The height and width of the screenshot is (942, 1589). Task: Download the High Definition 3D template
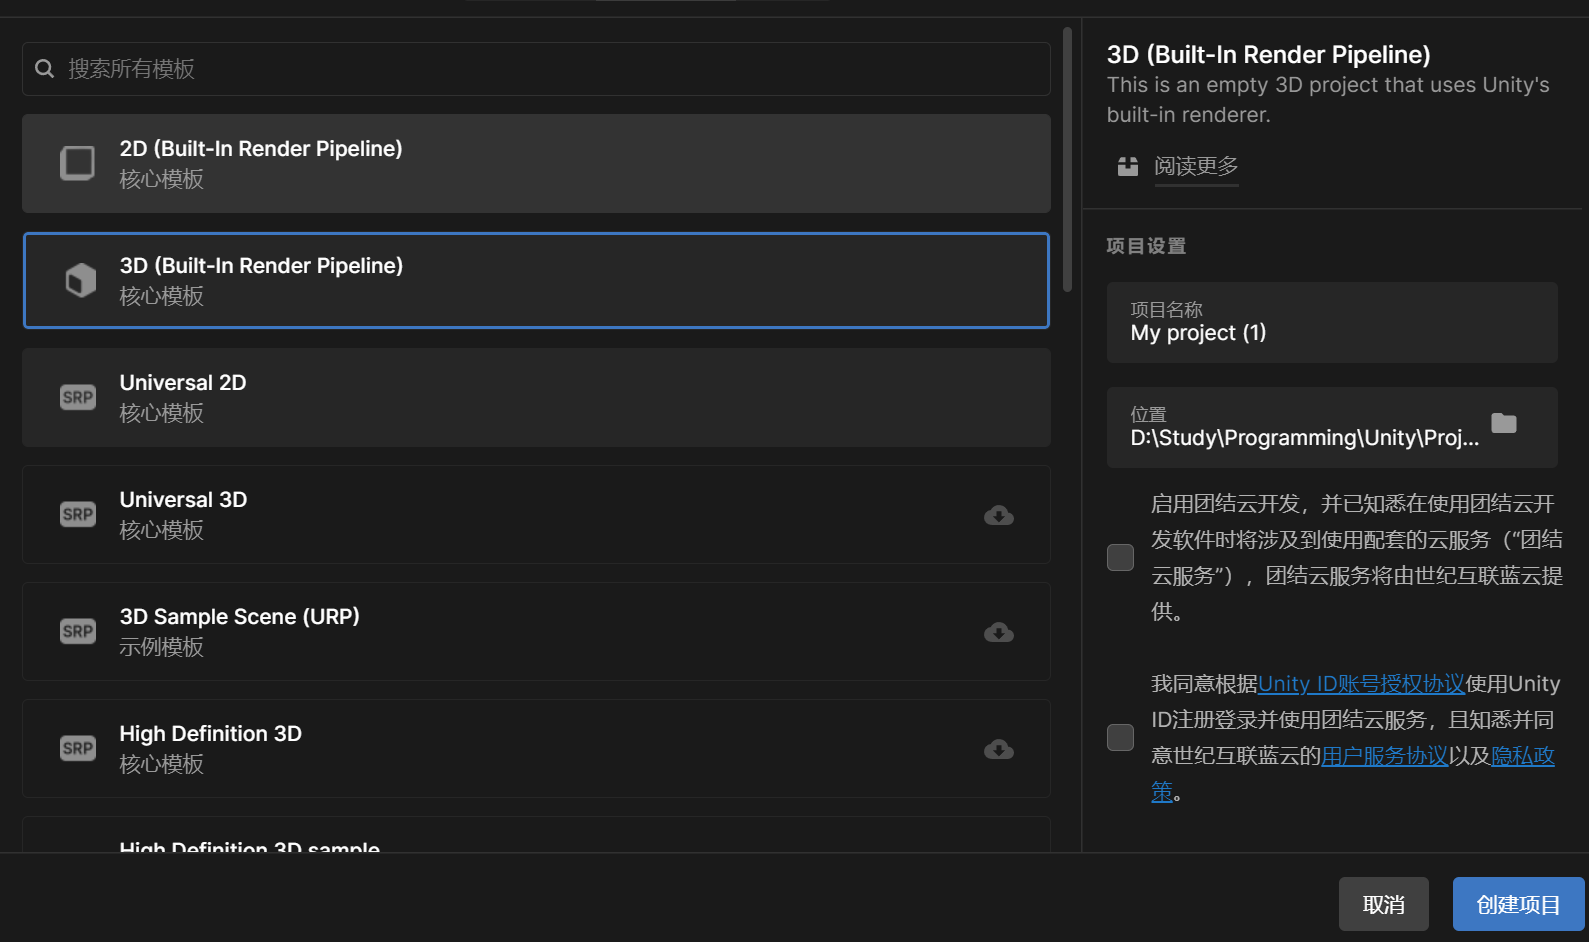pyautogui.click(x=999, y=749)
